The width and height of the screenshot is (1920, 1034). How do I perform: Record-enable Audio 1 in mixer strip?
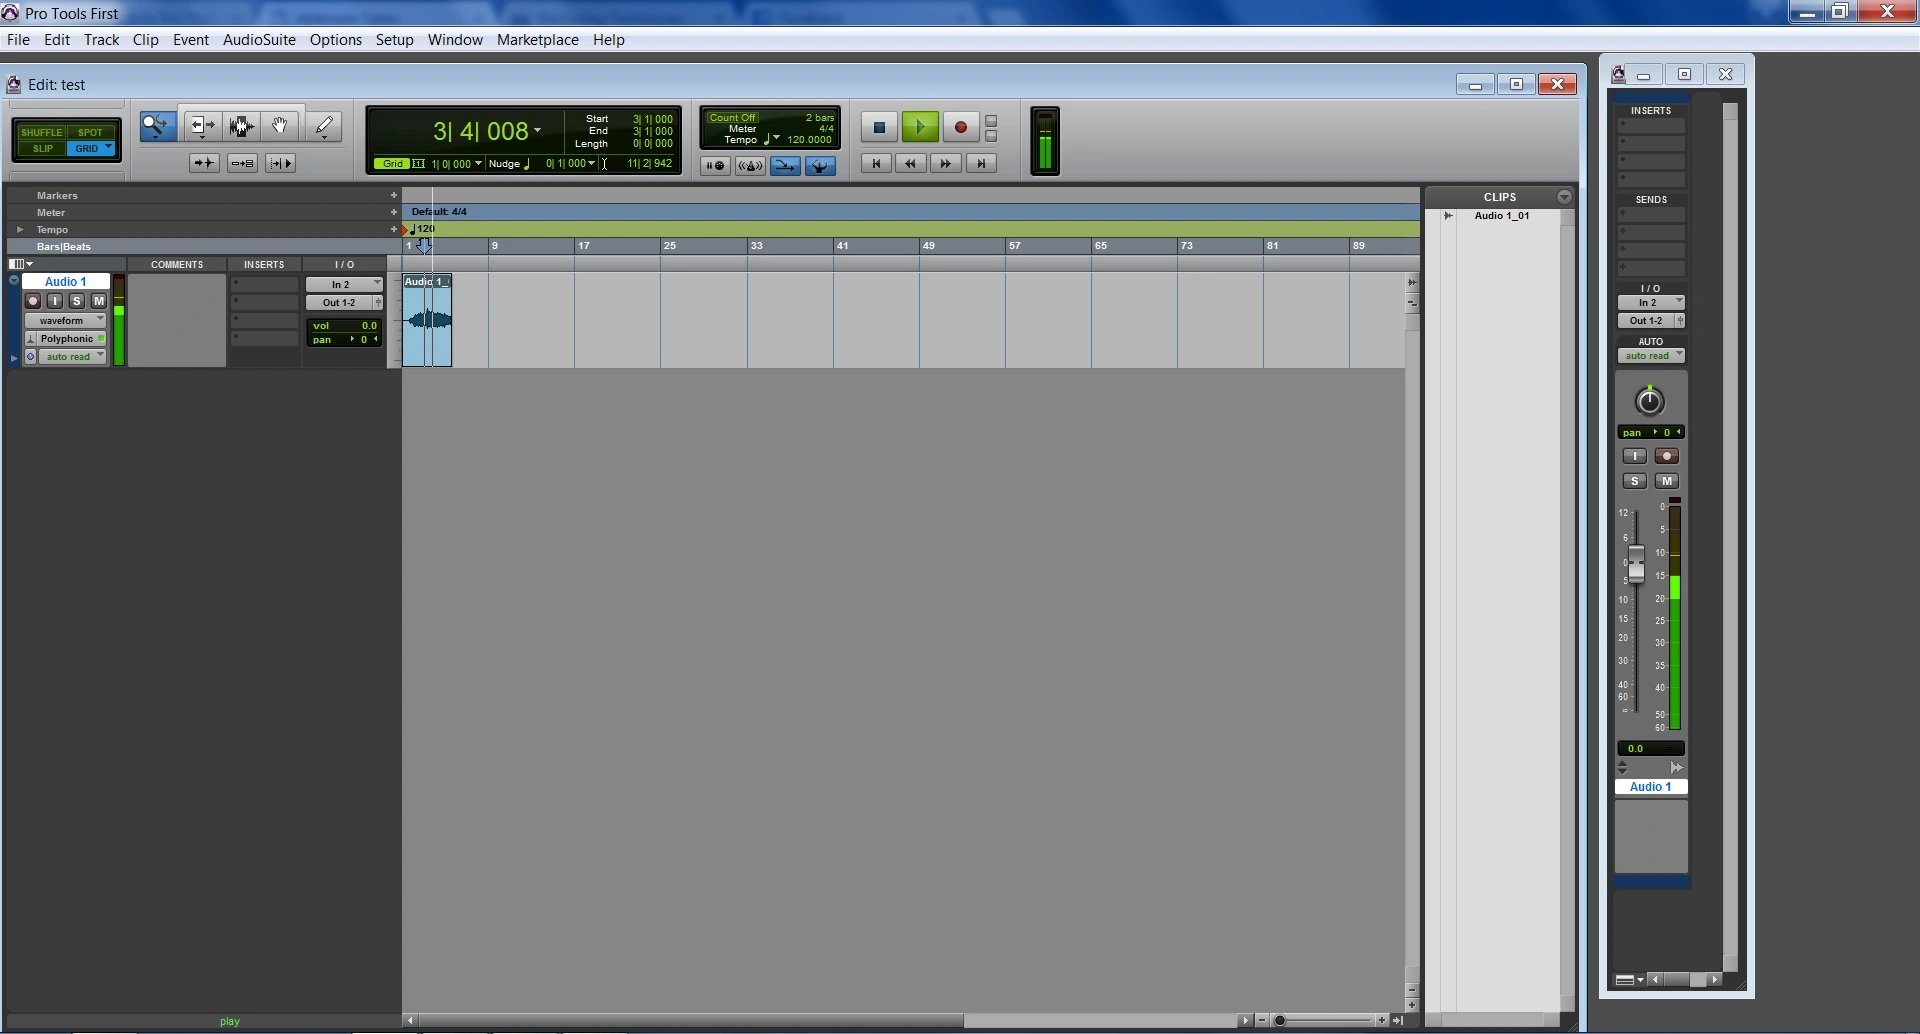coord(1666,456)
